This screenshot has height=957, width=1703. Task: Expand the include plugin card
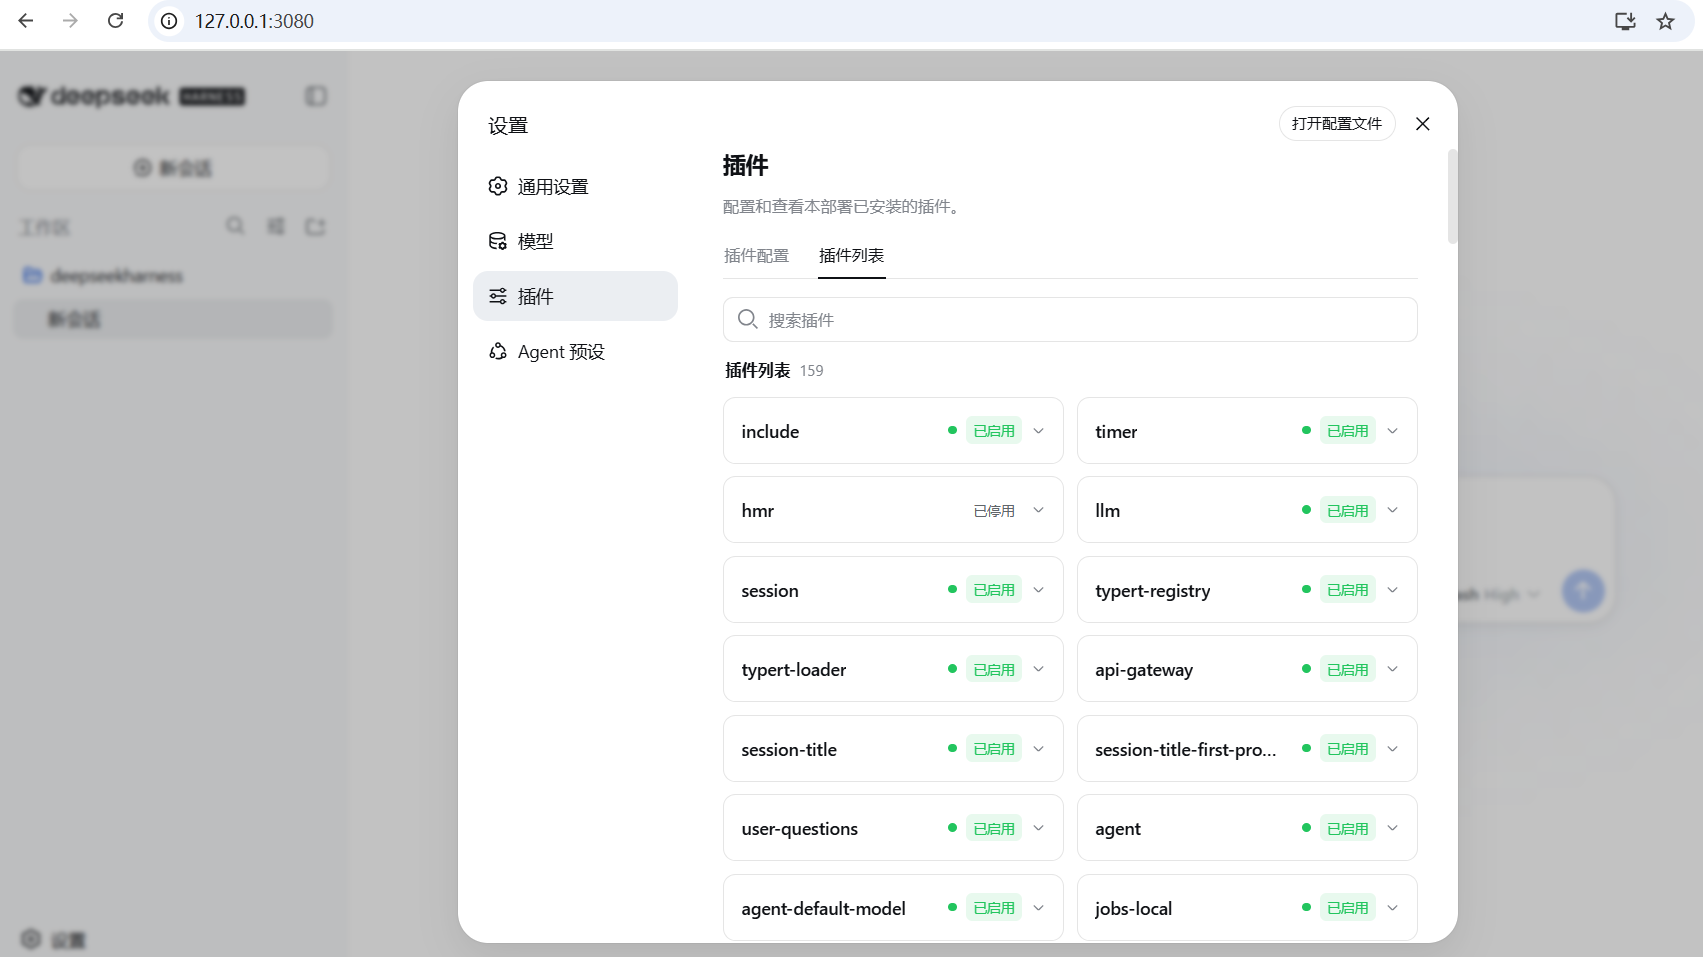(1039, 431)
